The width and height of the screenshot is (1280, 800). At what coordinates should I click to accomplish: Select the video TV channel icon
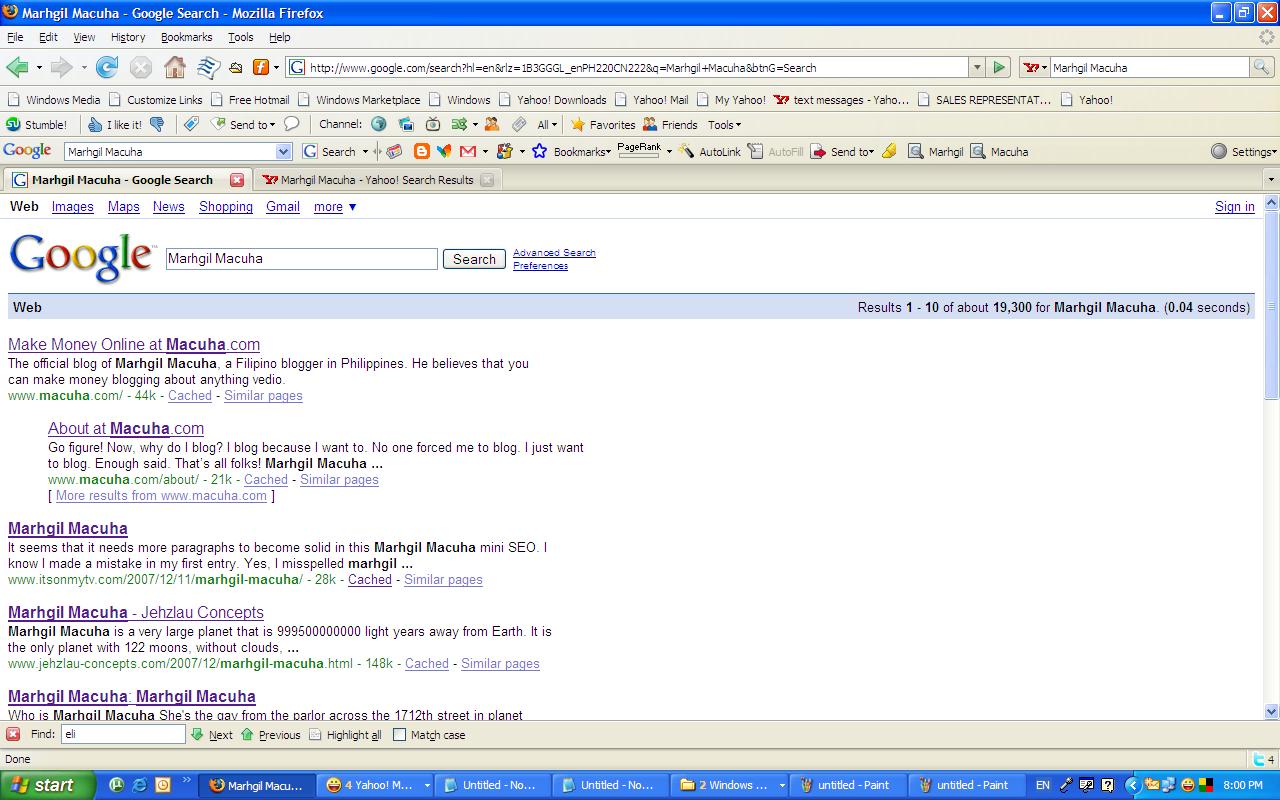point(433,124)
